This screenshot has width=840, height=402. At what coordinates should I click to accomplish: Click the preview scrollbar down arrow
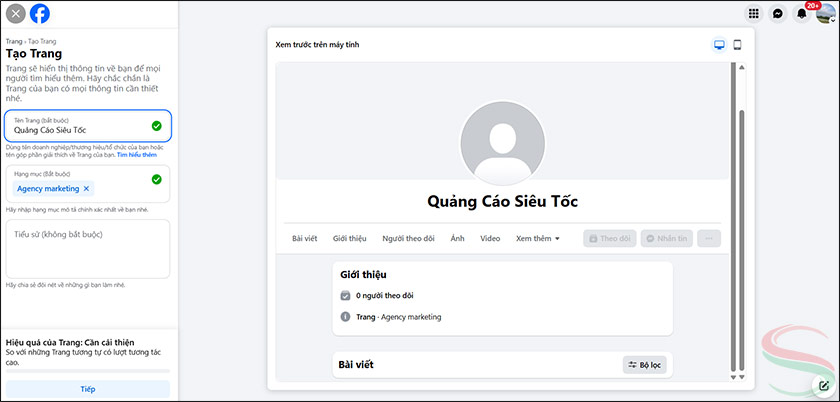[741, 377]
